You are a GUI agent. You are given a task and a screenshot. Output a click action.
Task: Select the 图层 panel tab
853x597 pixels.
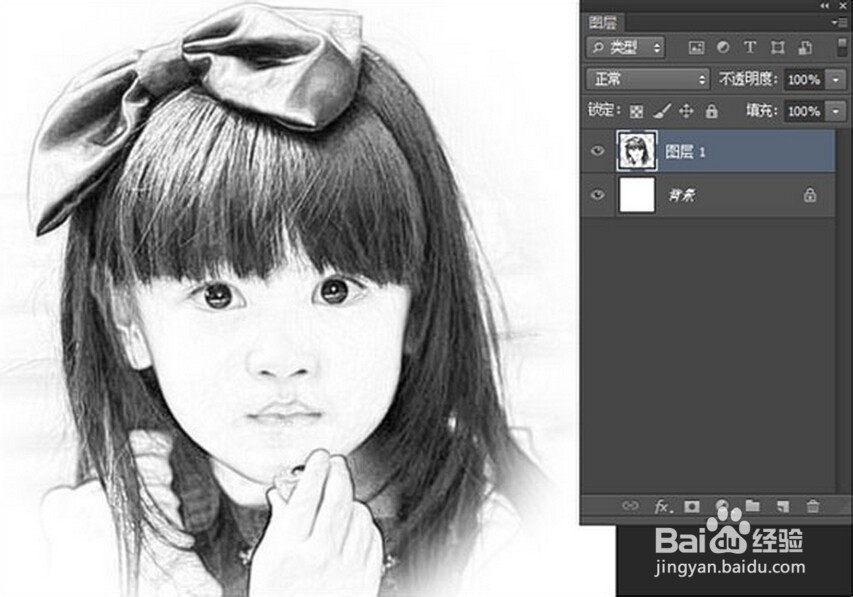coord(603,22)
